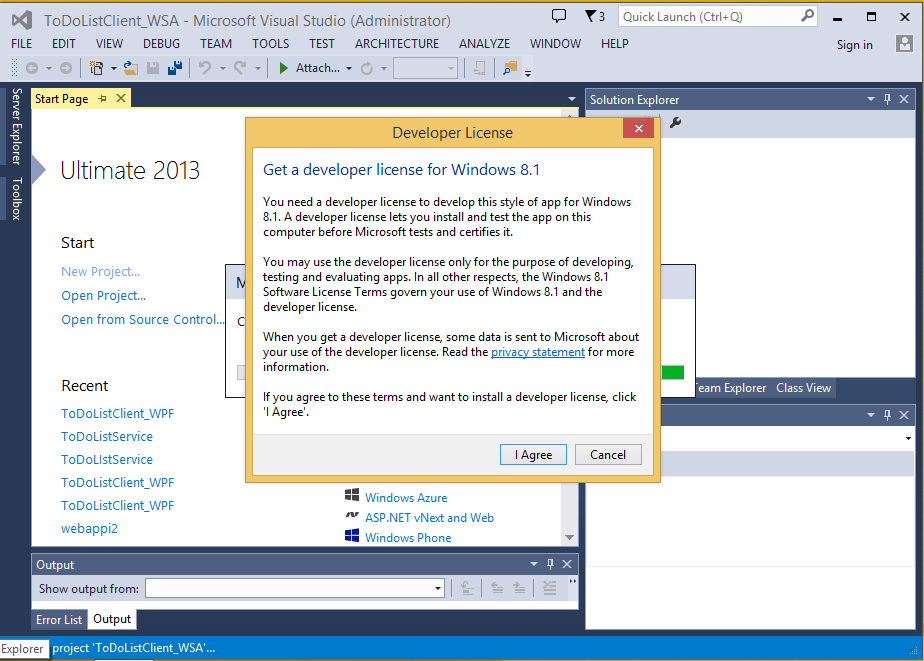Image resolution: width=924 pixels, height=661 pixels.
Task: Click the Start Page vertical scrollbar down arrow
Action: click(569, 537)
